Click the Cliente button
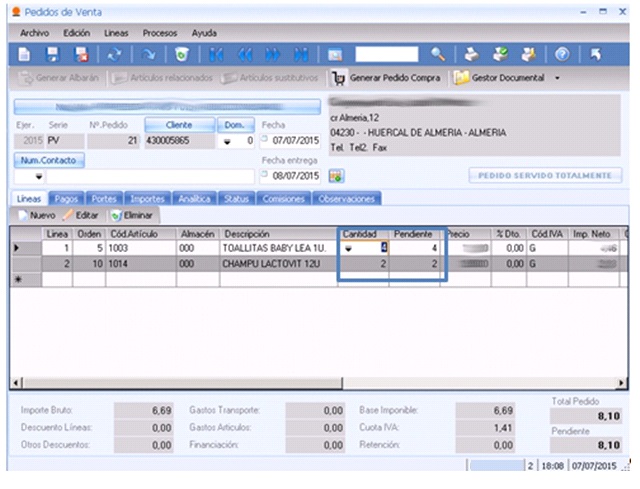 coord(180,125)
